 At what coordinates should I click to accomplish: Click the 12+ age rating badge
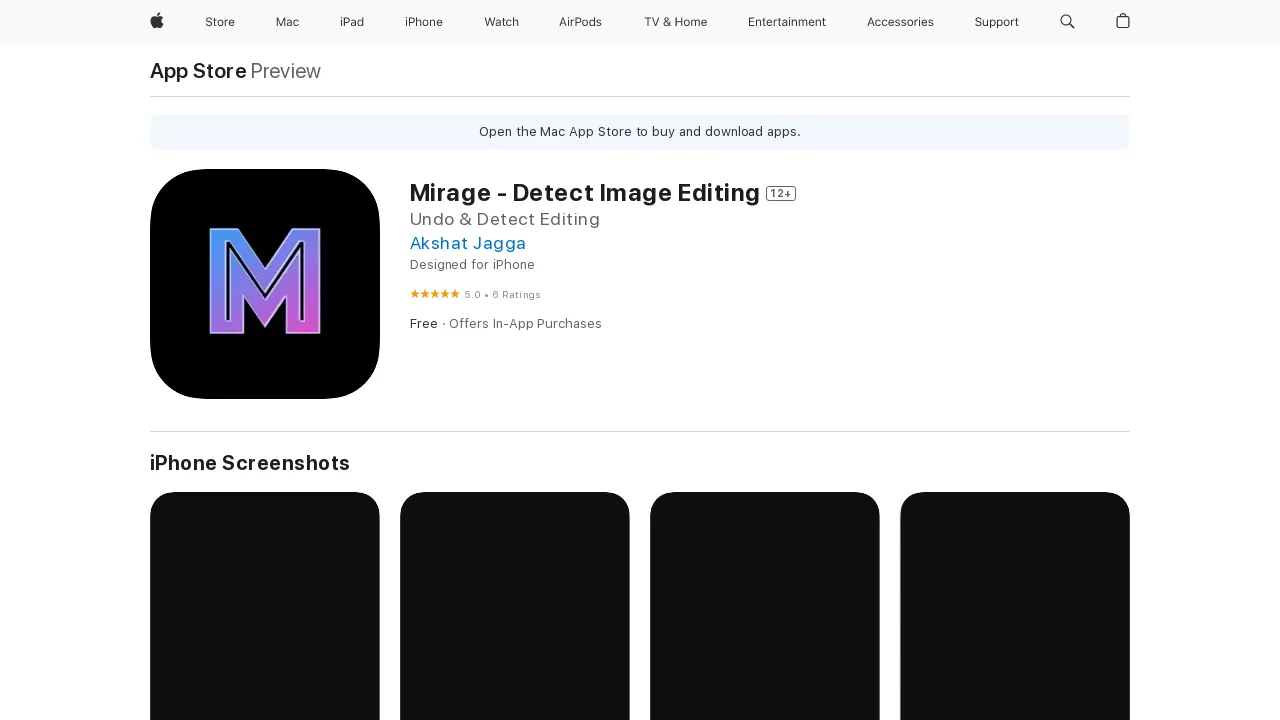pos(780,193)
